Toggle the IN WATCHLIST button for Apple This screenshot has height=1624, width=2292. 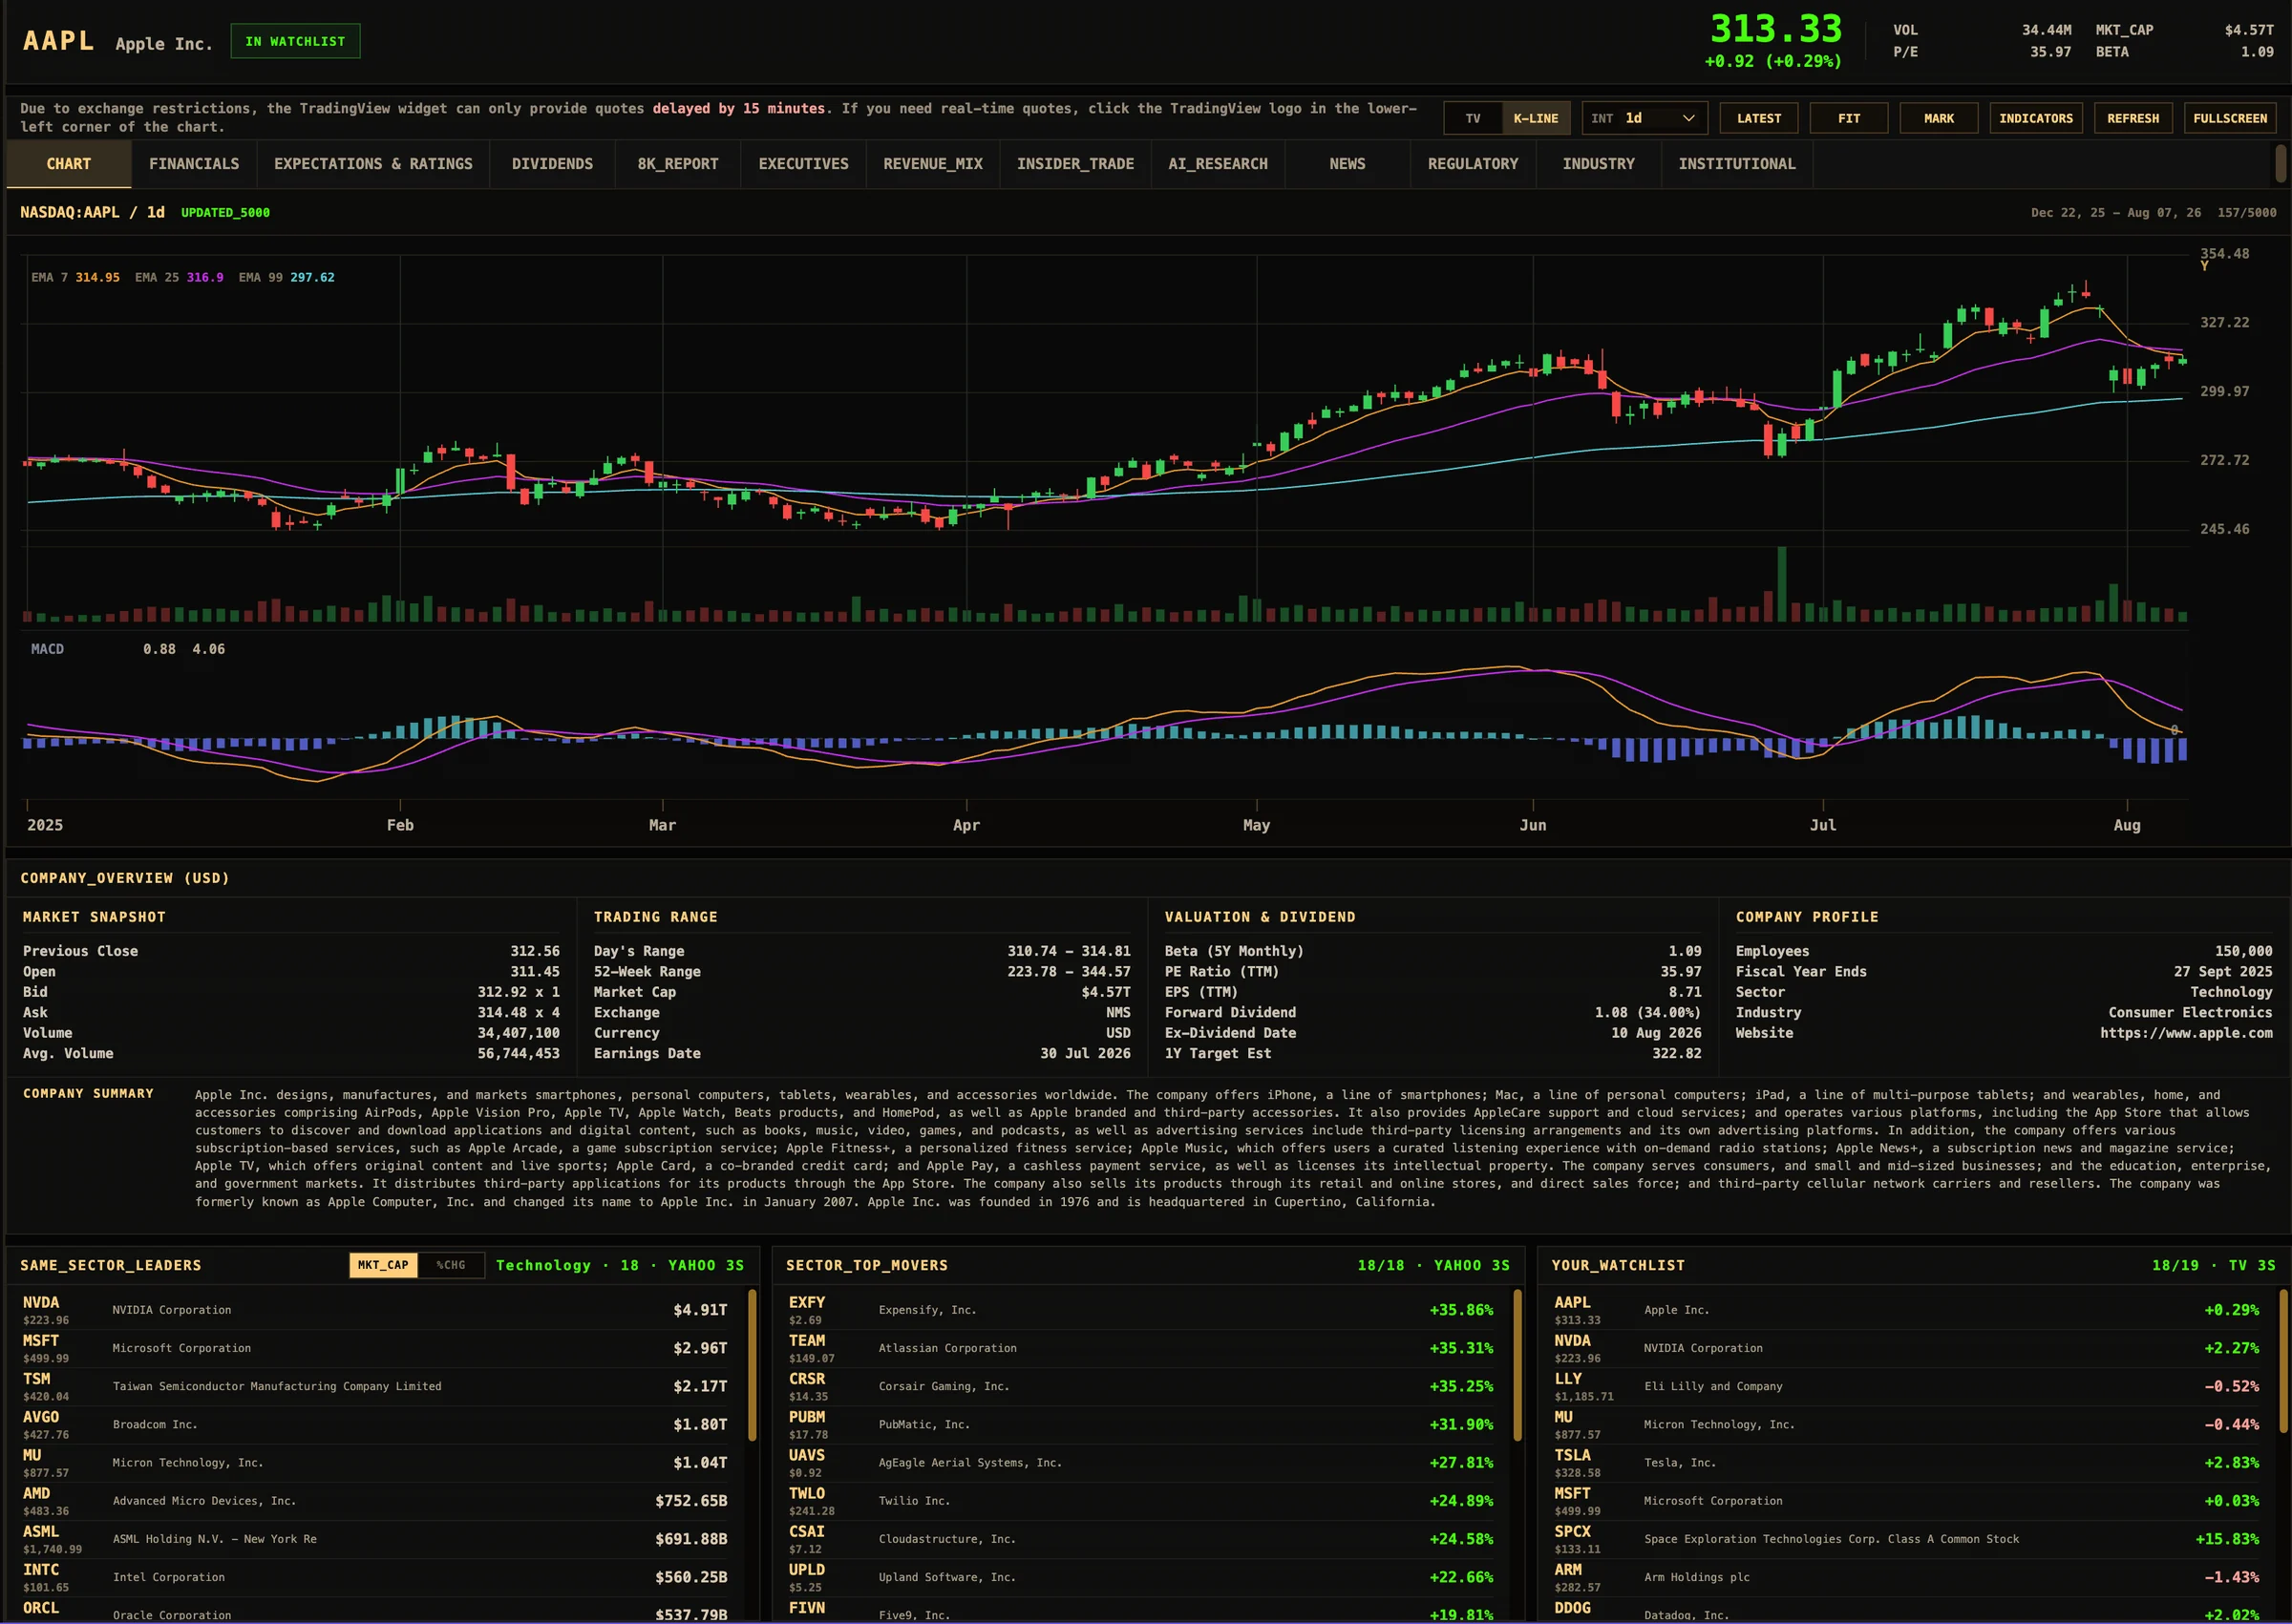tap(295, 41)
